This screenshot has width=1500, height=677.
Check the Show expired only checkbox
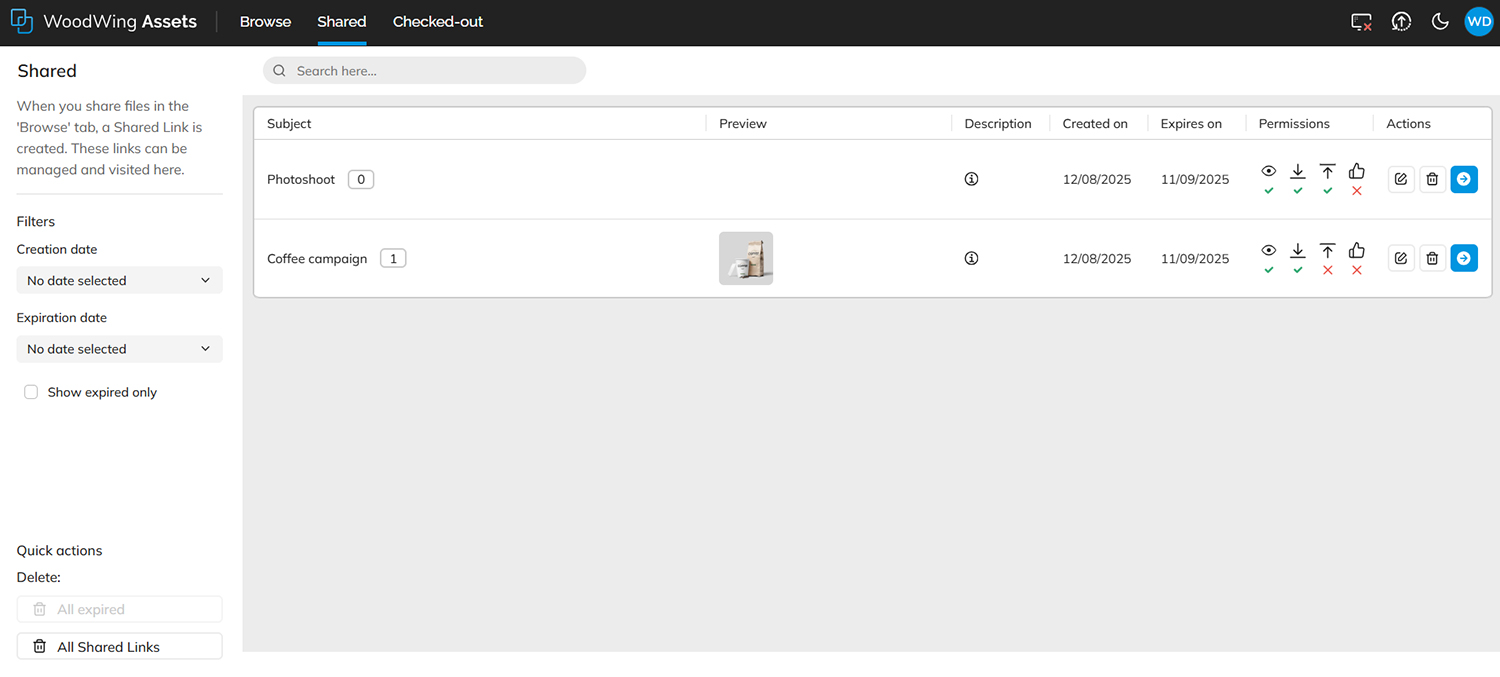coord(31,392)
